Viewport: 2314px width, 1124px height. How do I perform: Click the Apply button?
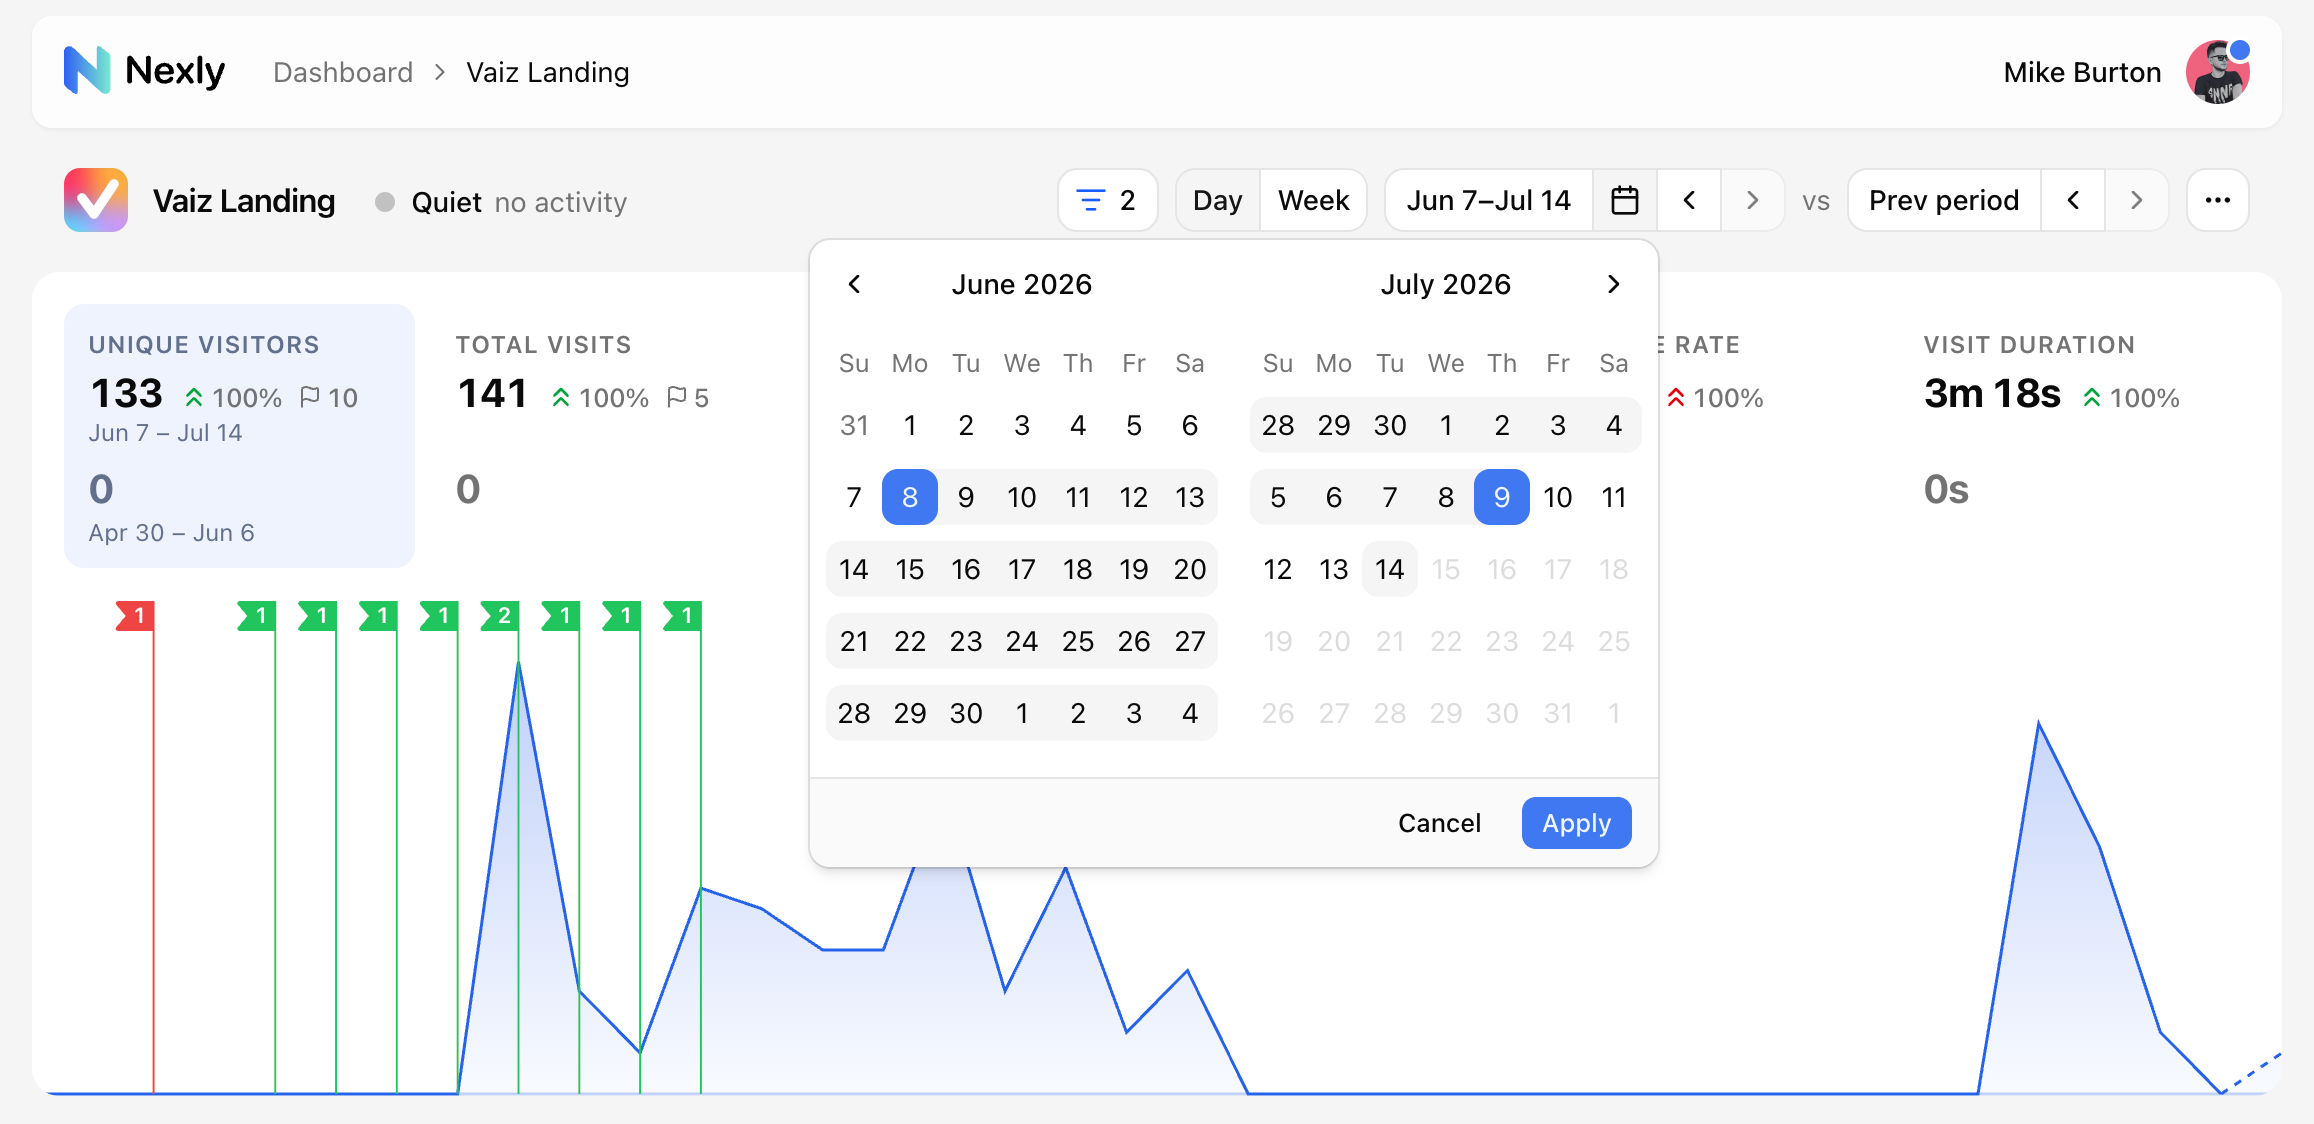tap(1576, 823)
